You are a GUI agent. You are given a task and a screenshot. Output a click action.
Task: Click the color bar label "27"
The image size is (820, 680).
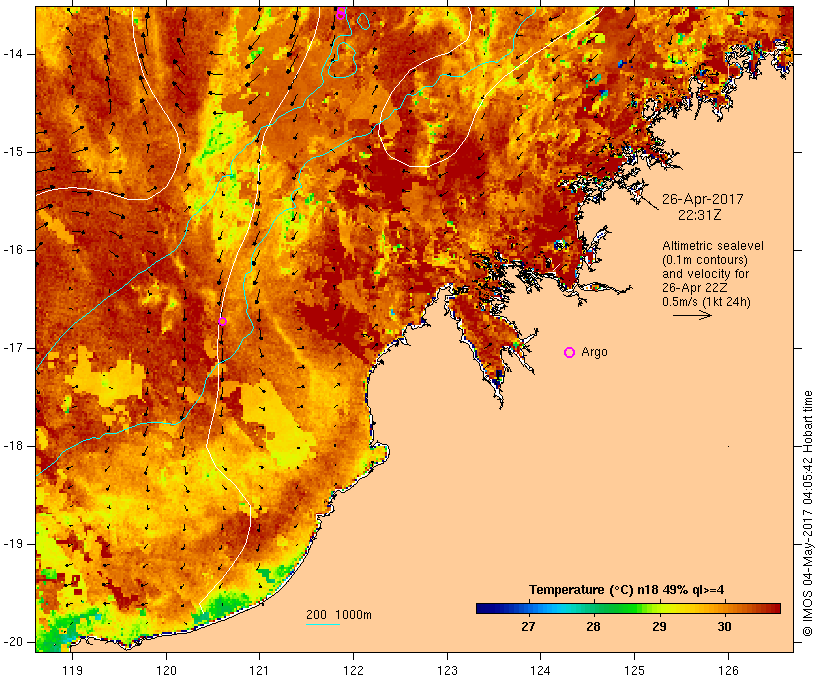click(x=528, y=627)
